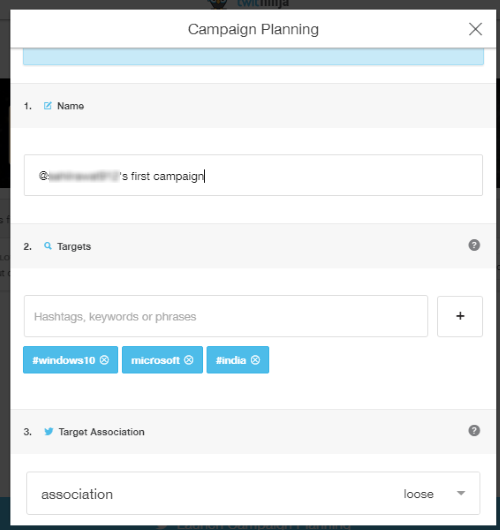500x530 pixels.
Task: Click the microsoft tag label
Action: tap(155, 360)
